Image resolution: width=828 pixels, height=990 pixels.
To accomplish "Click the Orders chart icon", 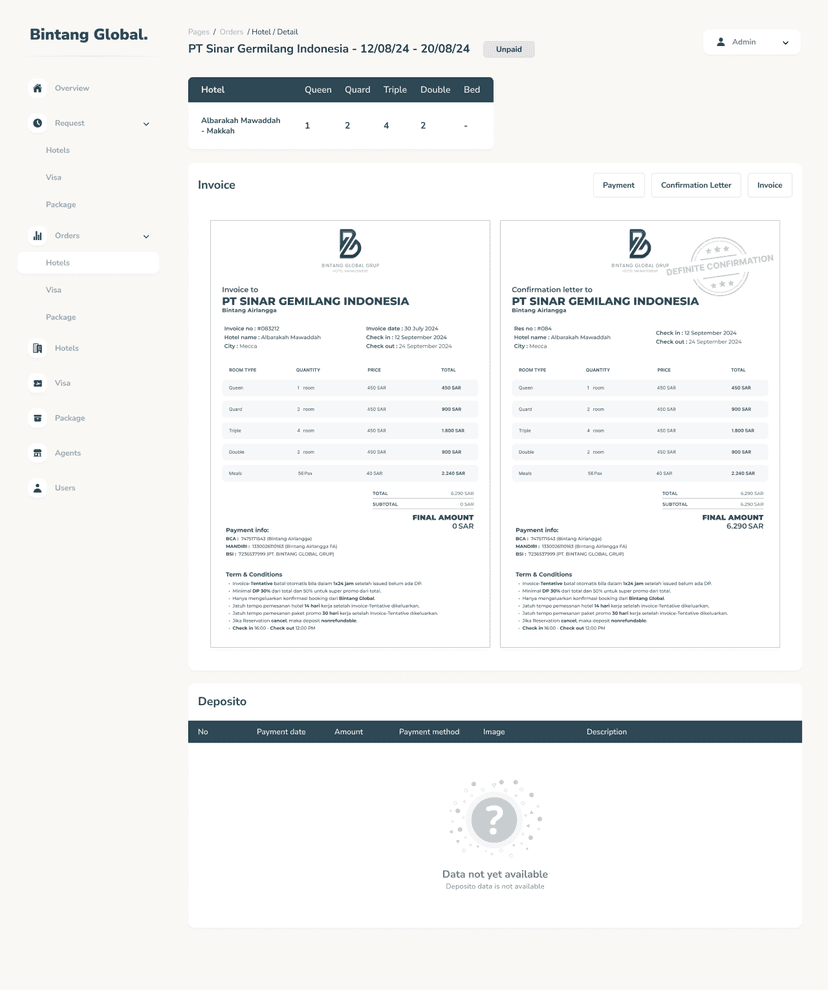I will click(37, 236).
